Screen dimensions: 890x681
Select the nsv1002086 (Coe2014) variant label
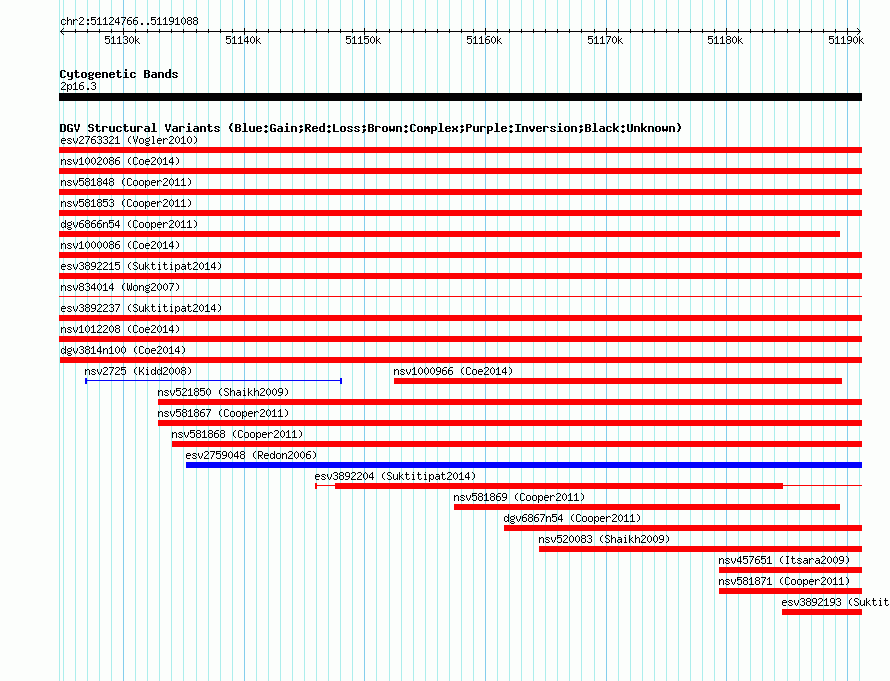pyautogui.click(x=120, y=161)
